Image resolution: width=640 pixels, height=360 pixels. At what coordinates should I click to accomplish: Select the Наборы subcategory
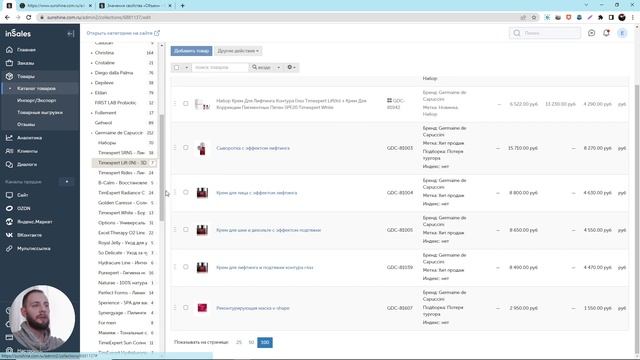coord(107,143)
